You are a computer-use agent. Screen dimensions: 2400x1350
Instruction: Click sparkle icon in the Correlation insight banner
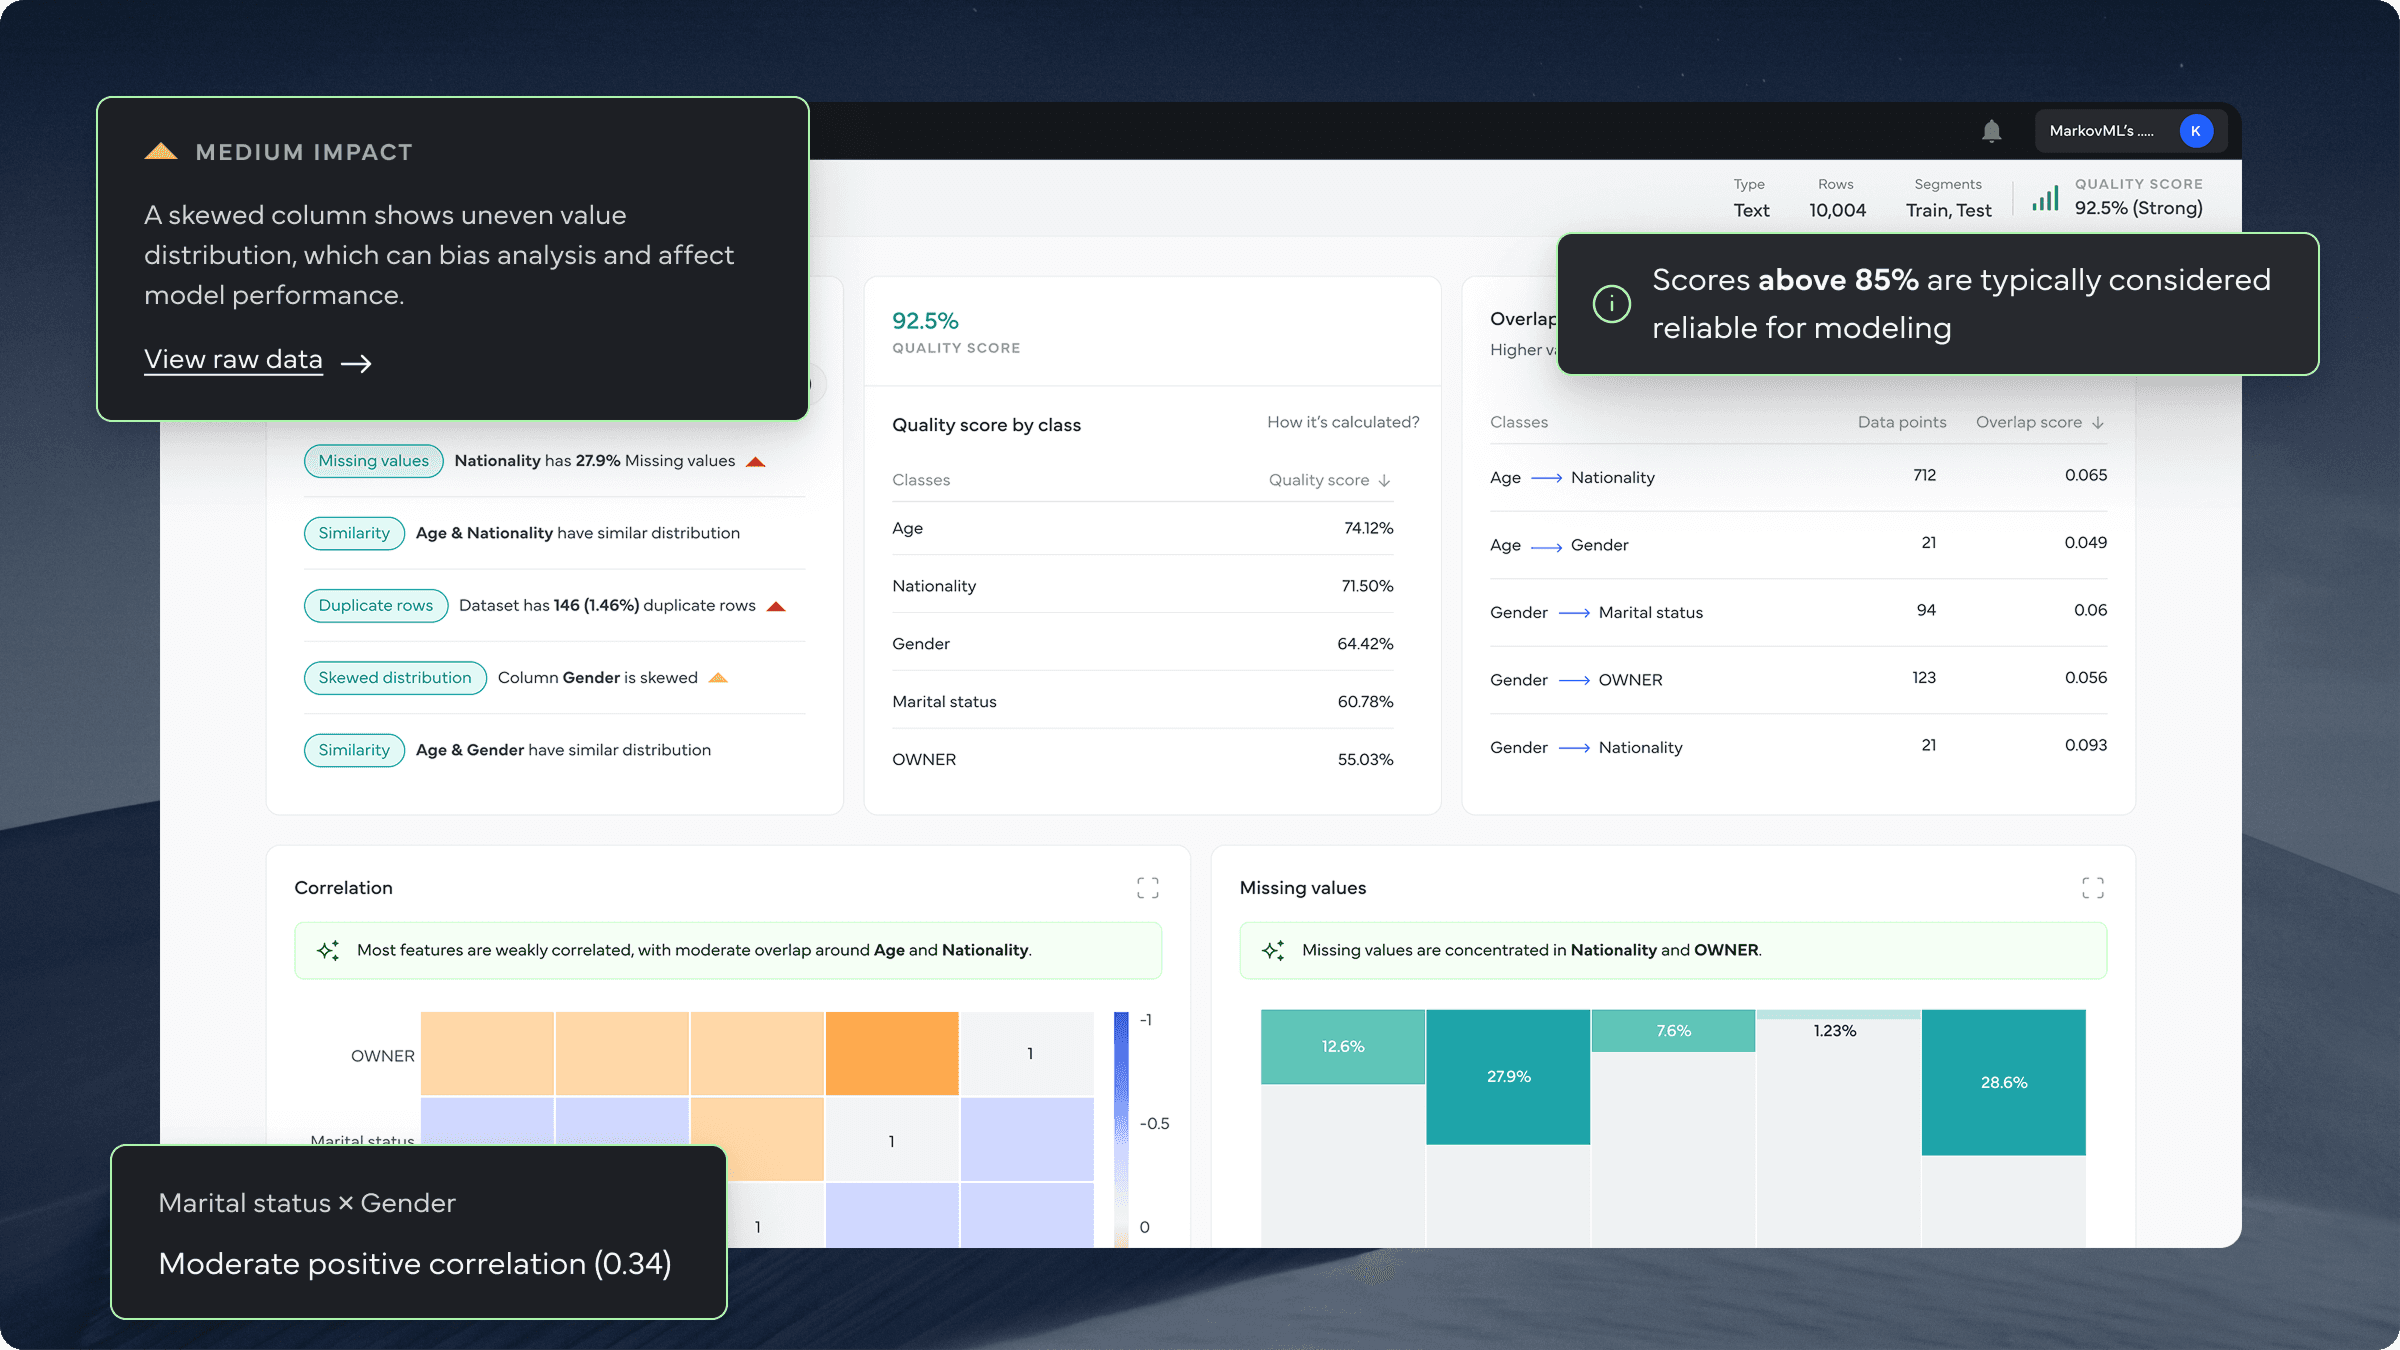pyautogui.click(x=328, y=950)
